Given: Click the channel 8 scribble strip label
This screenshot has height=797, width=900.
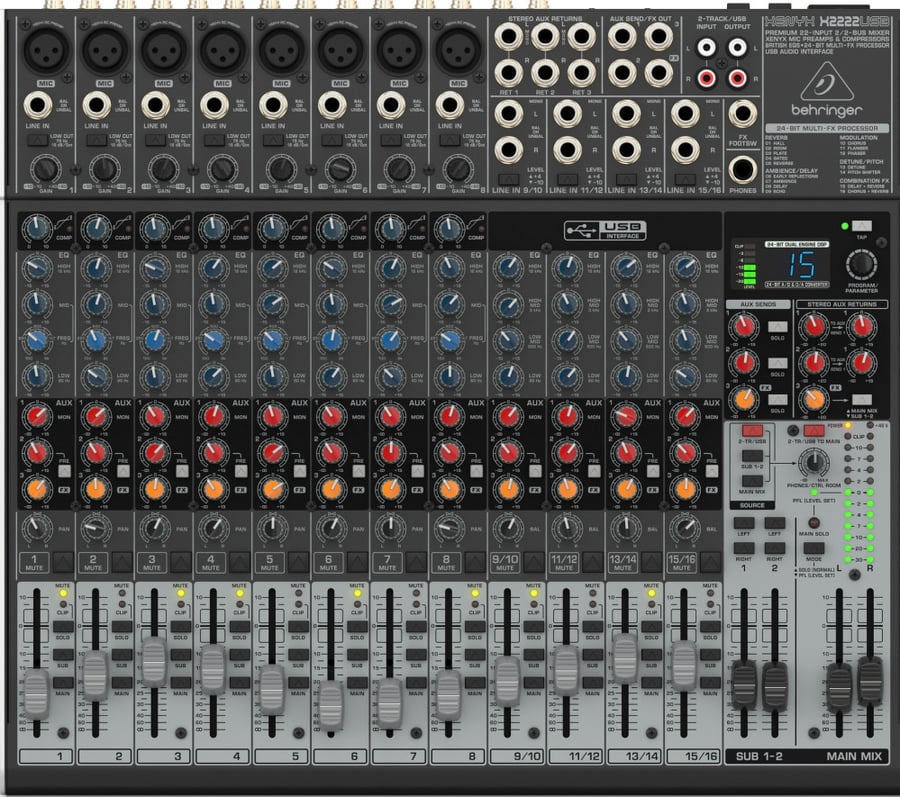Looking at the screenshot, I should tap(457, 756).
